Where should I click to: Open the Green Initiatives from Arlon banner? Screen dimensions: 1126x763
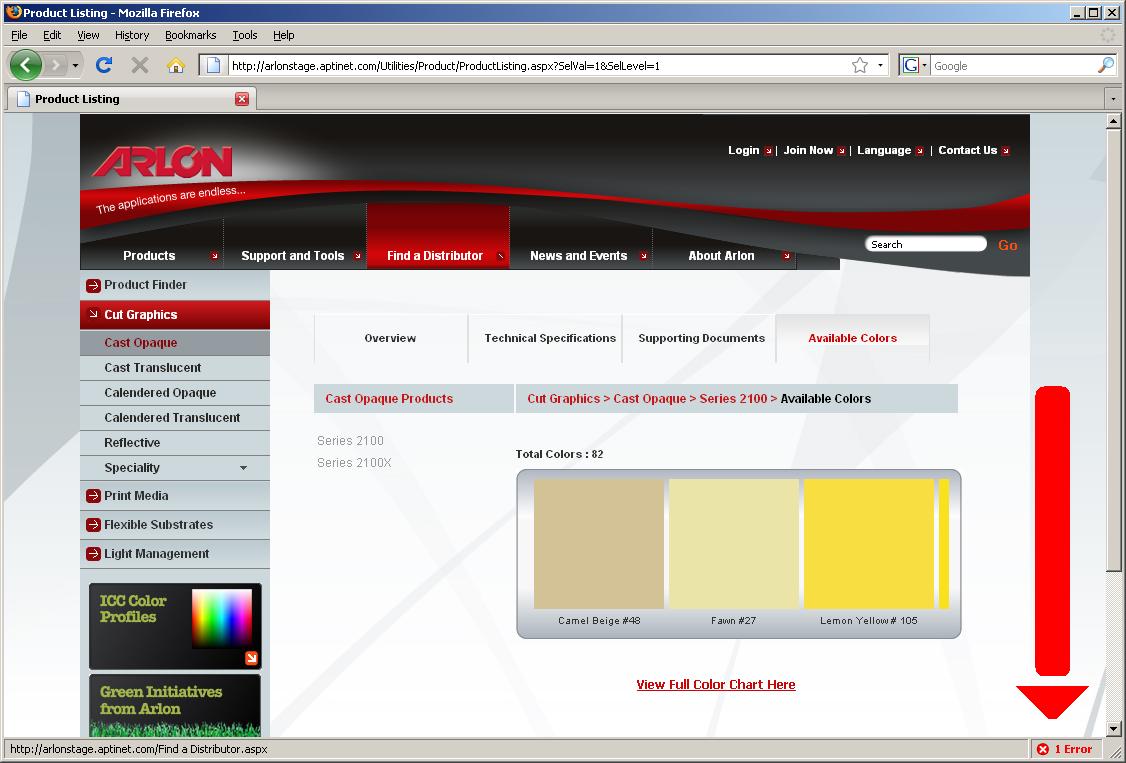175,706
